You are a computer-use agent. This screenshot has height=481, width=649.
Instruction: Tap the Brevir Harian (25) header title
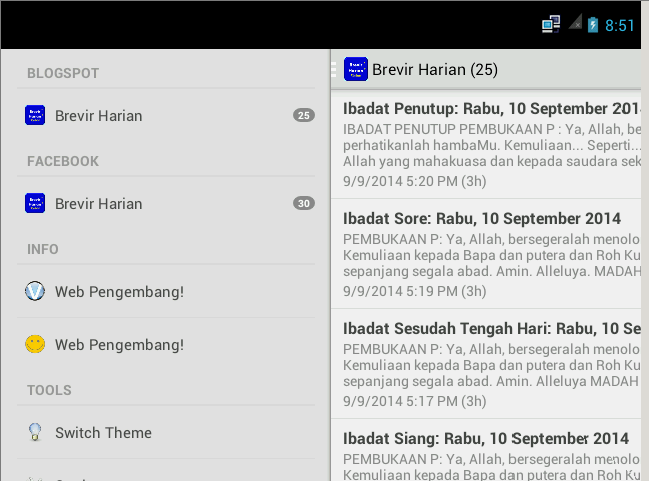point(435,70)
